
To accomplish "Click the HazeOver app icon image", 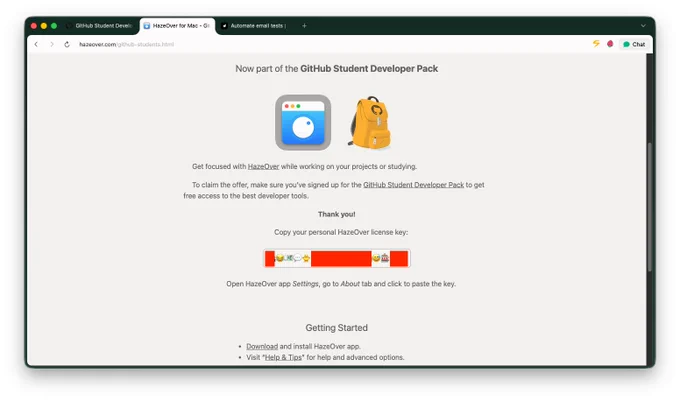I will [x=303, y=123].
